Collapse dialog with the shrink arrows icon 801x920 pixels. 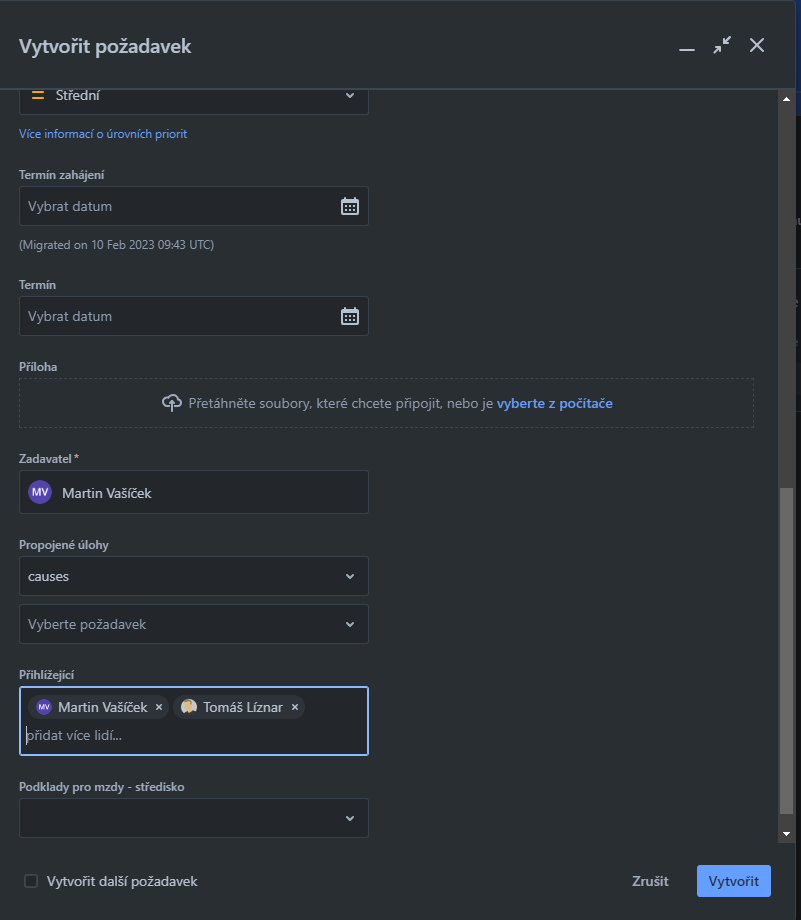(722, 45)
